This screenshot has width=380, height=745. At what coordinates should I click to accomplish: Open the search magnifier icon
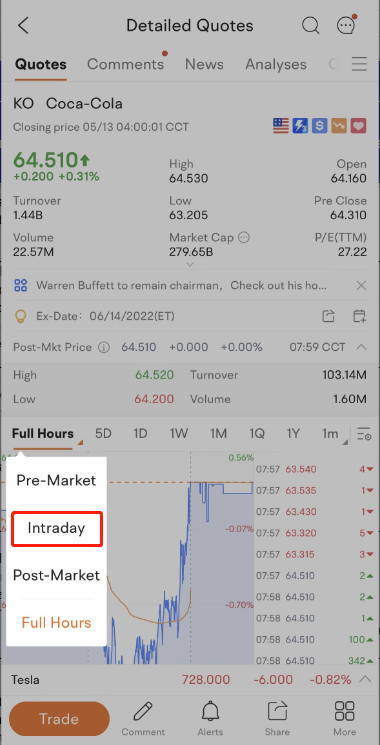(311, 25)
